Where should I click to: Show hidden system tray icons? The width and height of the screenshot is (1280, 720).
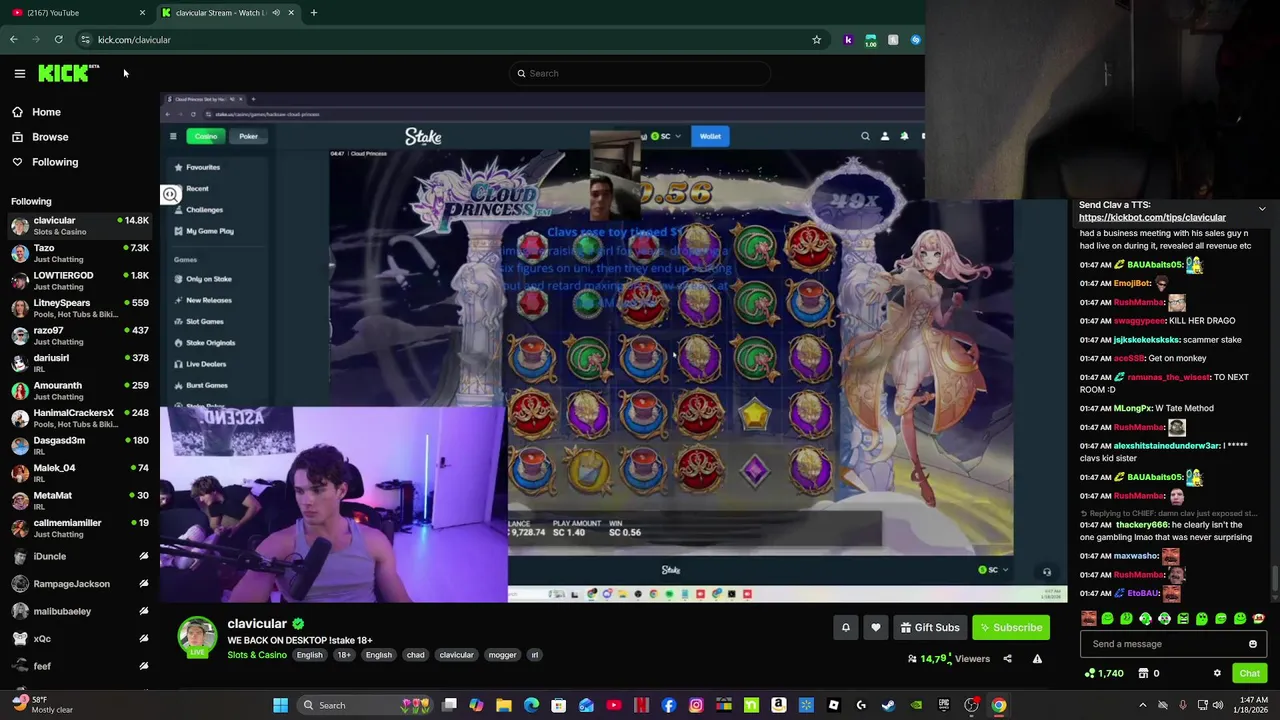pos(1143,705)
